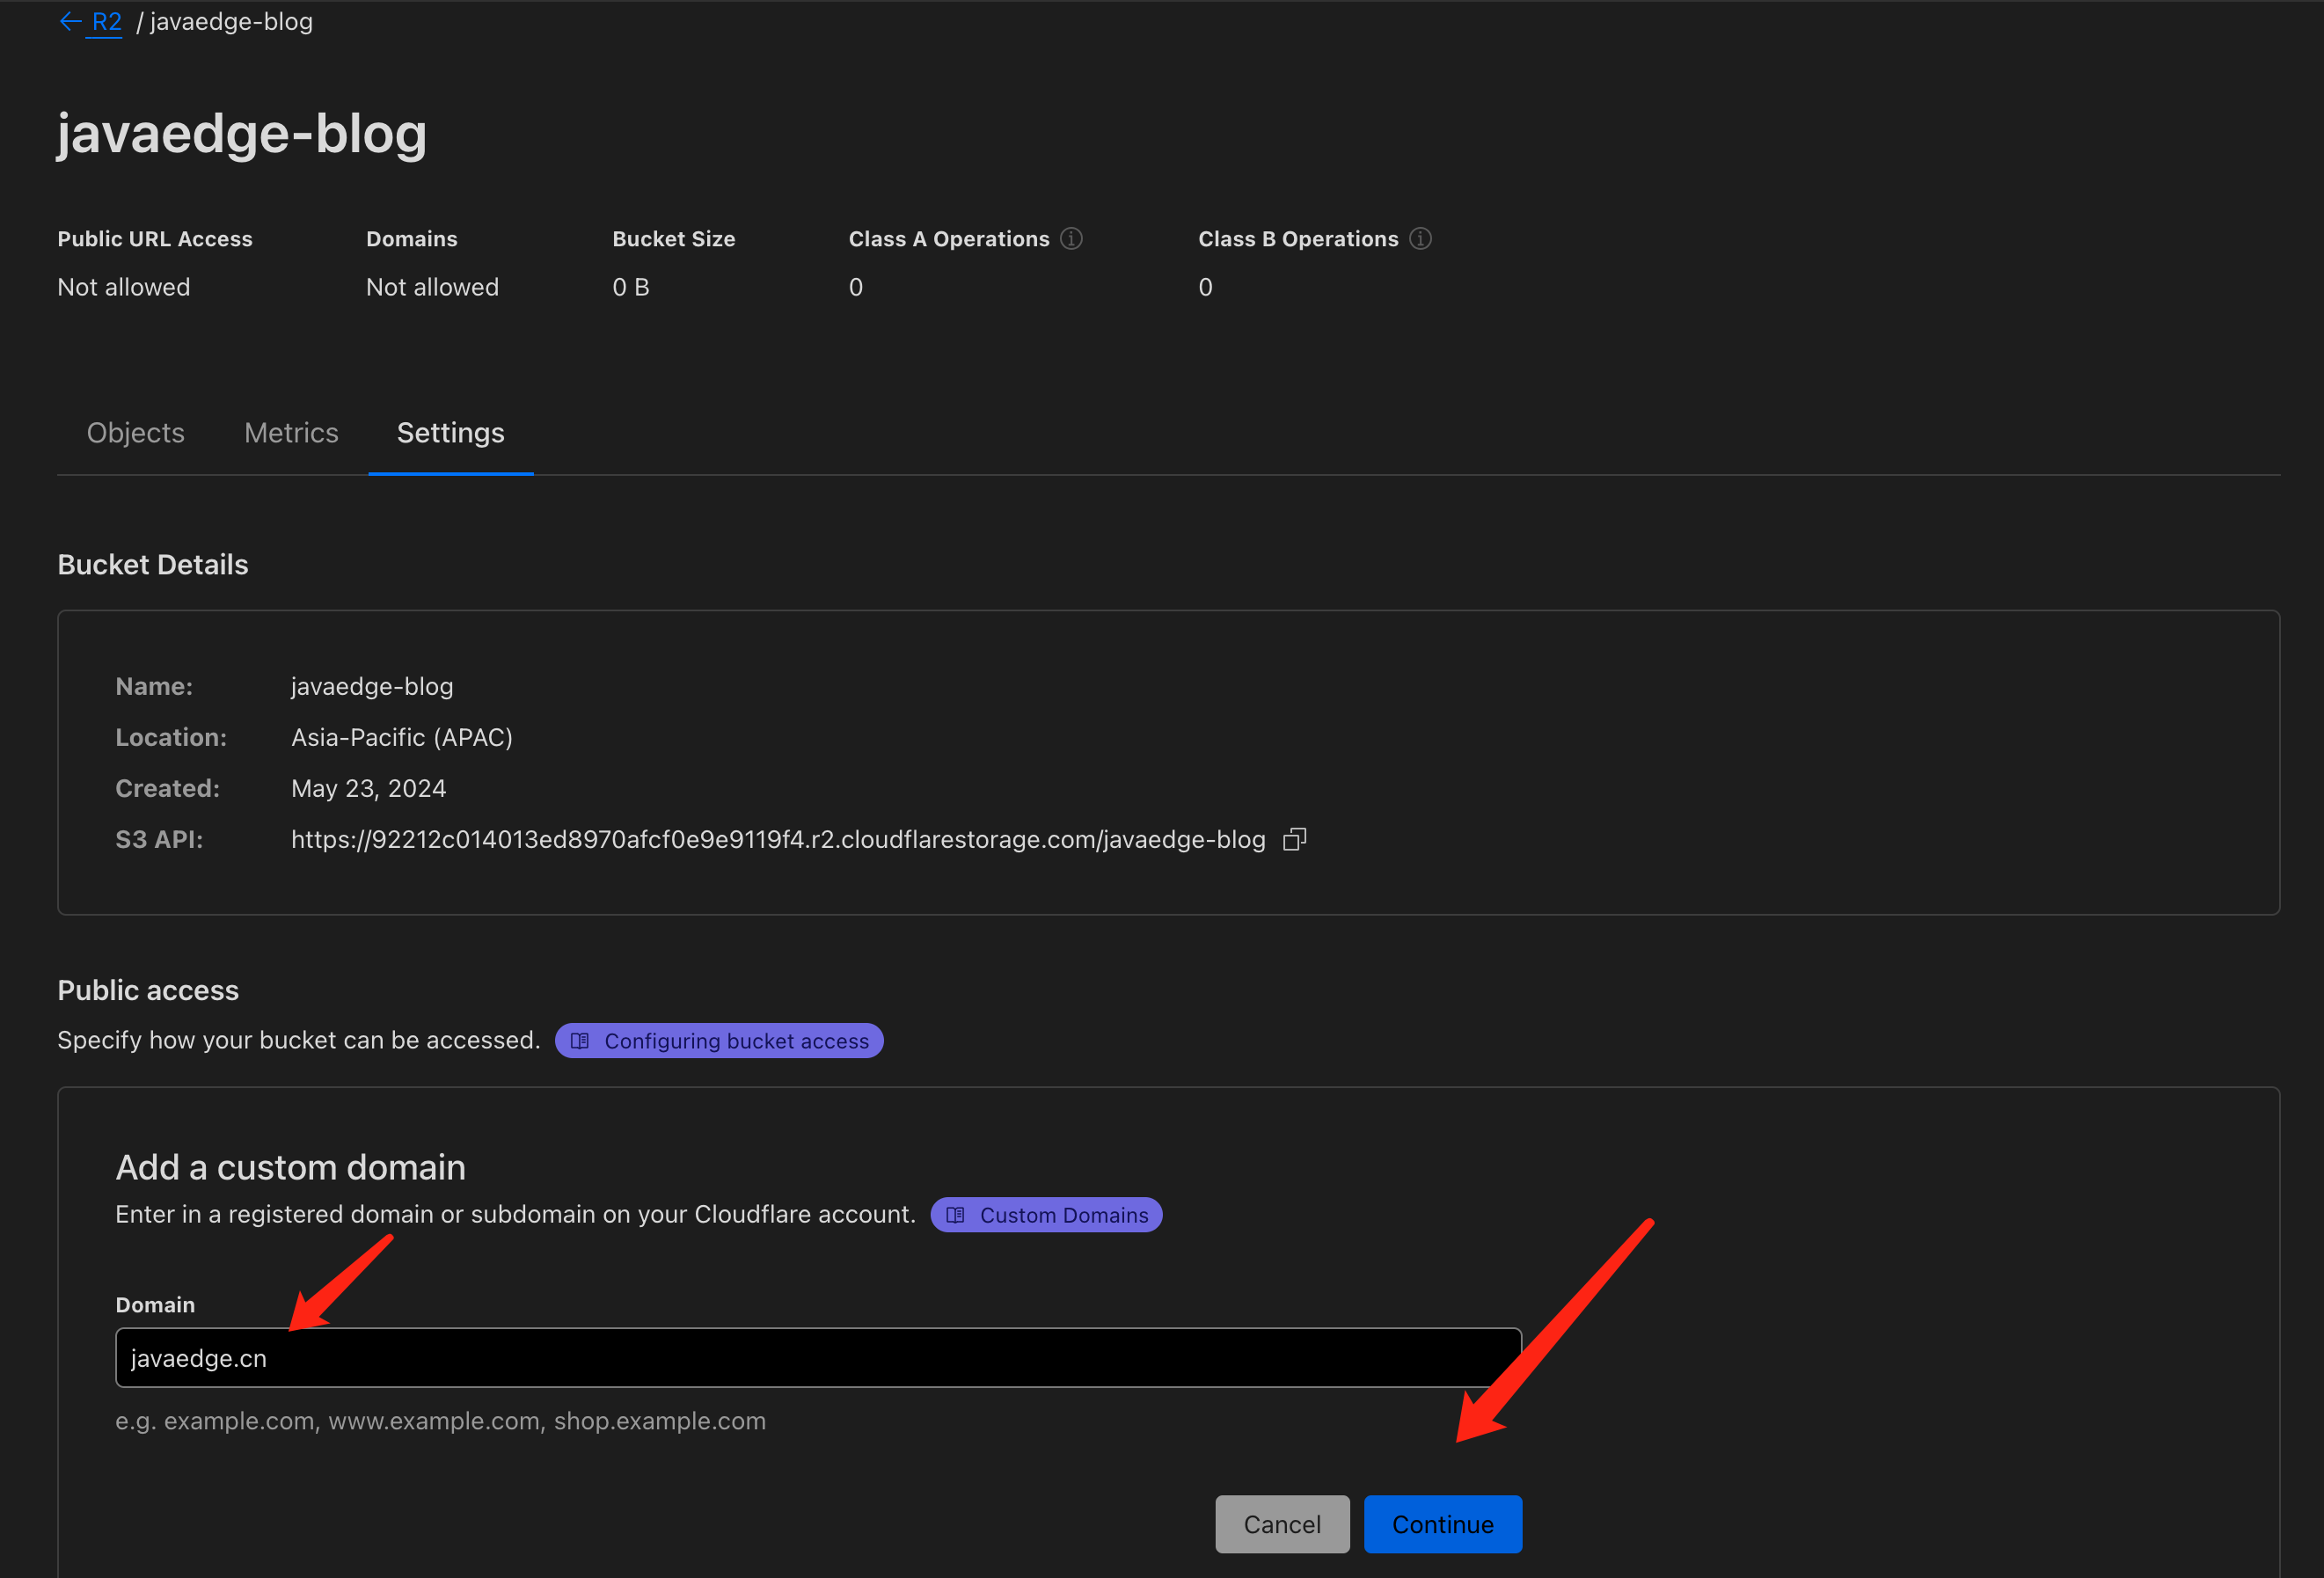This screenshot has height=1578, width=2324.
Task: Show Class A Operations info tooltip icon
Action: (x=1071, y=239)
